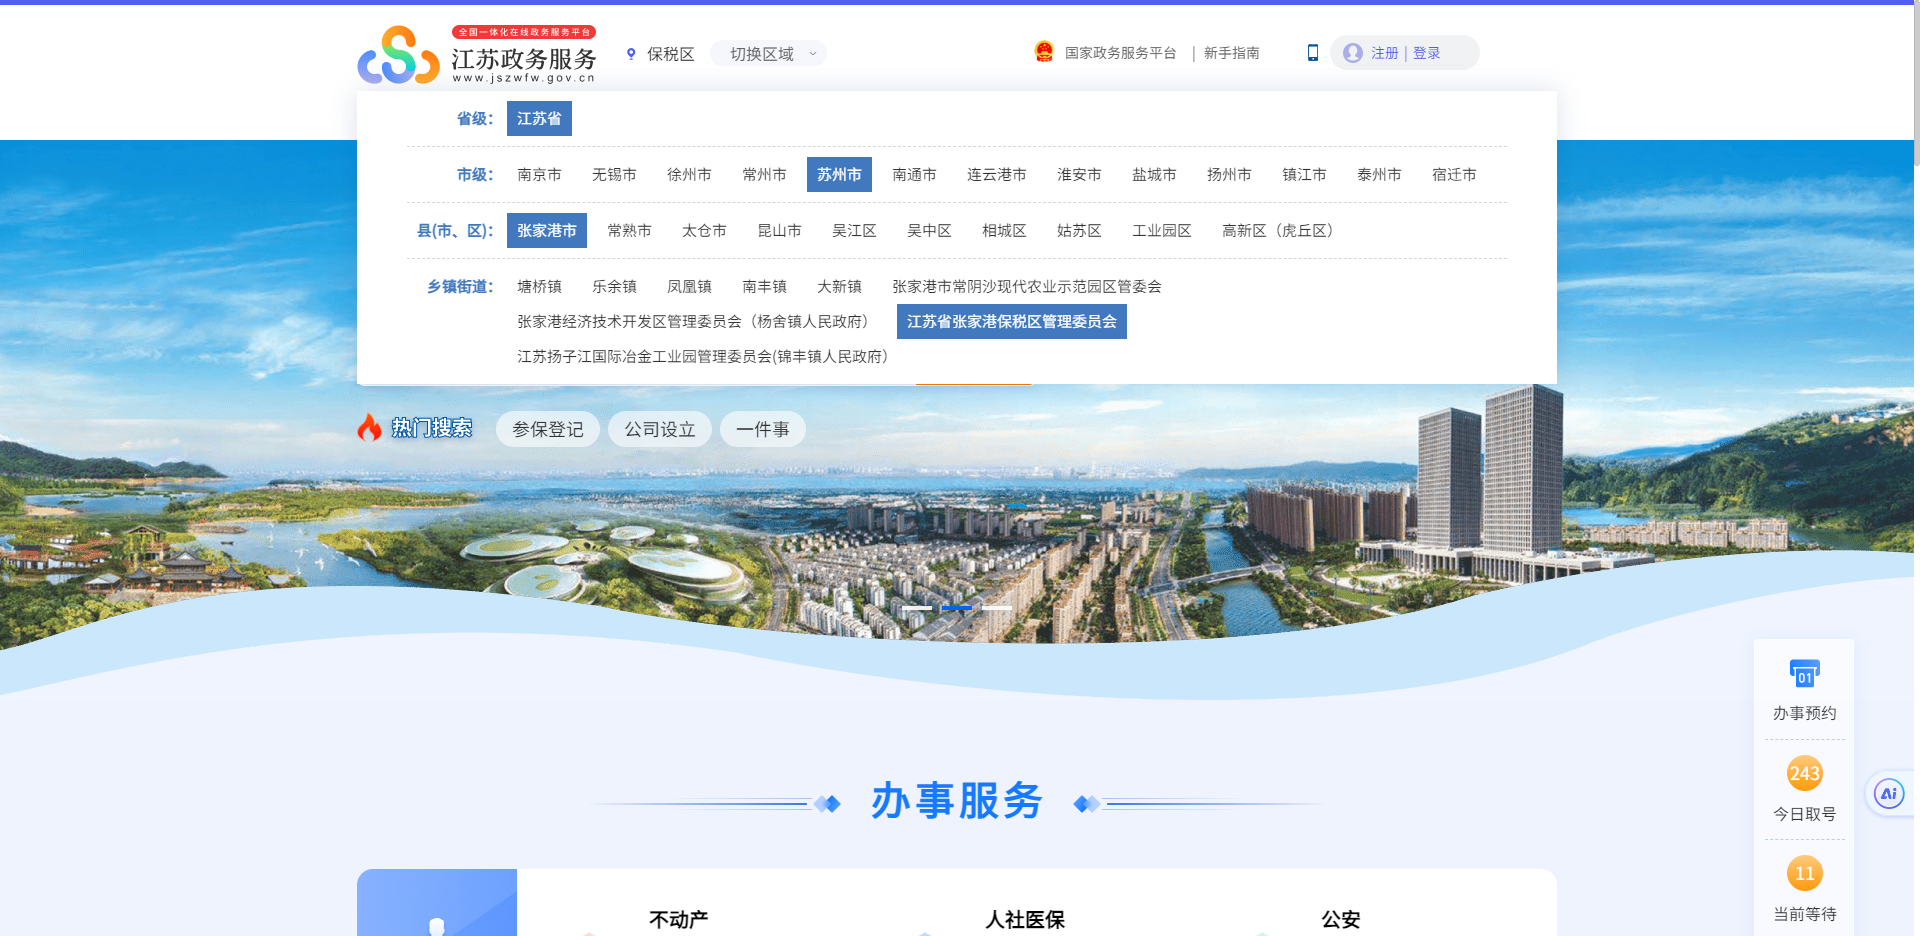Click the 公司设立 hot search tag
The image size is (1920, 936).
(660, 430)
